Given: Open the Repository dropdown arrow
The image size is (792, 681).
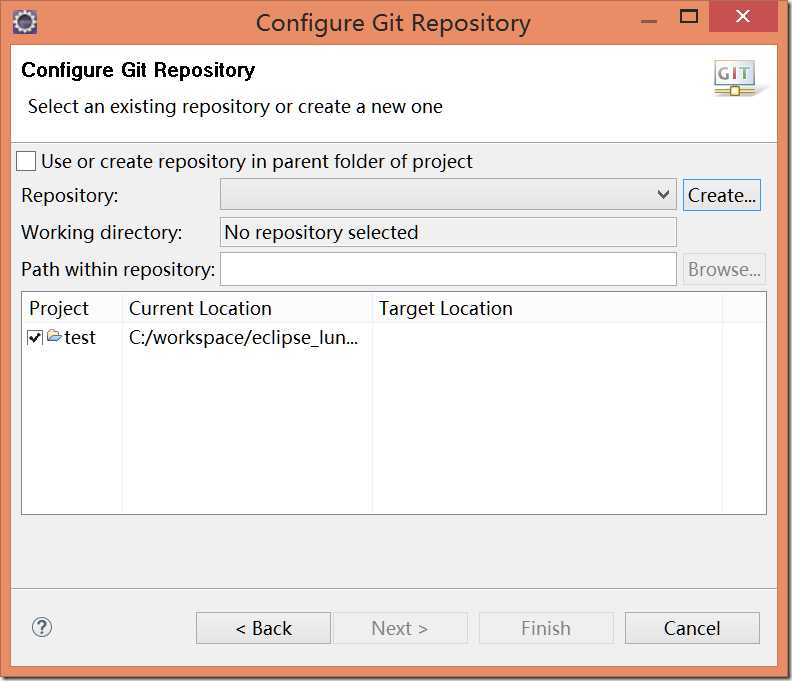Looking at the screenshot, I should point(664,195).
